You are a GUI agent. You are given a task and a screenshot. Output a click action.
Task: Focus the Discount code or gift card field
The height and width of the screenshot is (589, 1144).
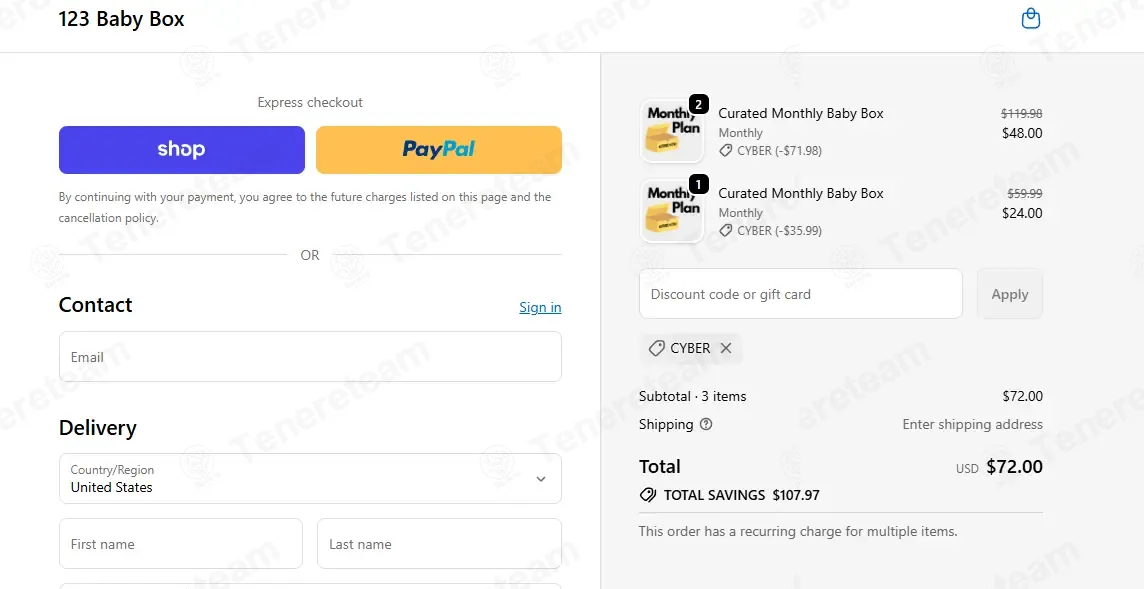click(800, 294)
